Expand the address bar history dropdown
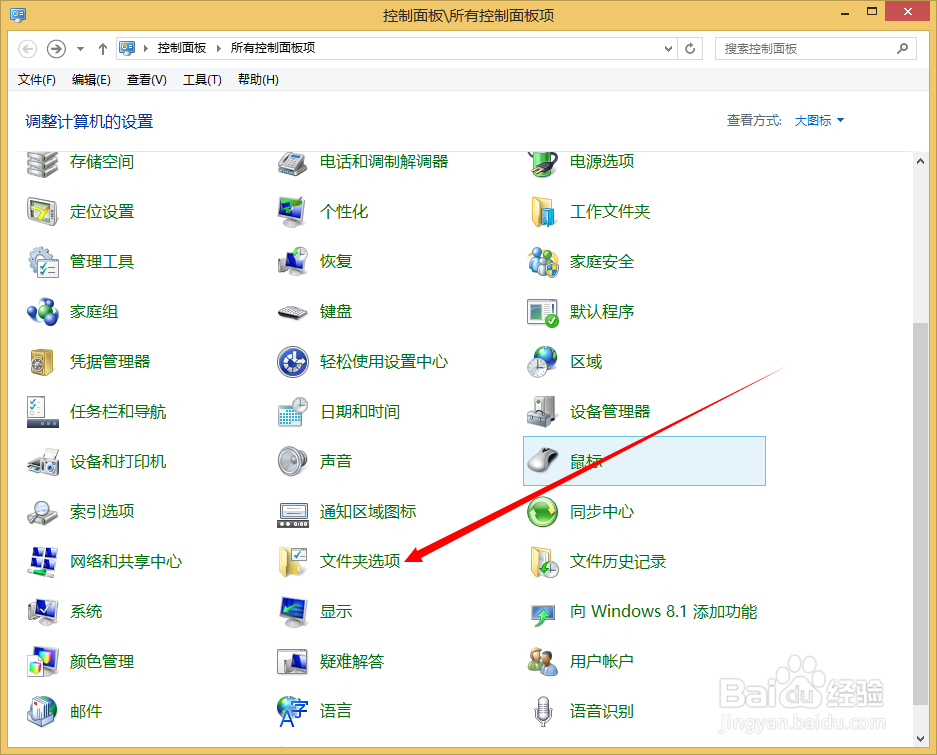This screenshot has width=937, height=755. click(x=668, y=48)
